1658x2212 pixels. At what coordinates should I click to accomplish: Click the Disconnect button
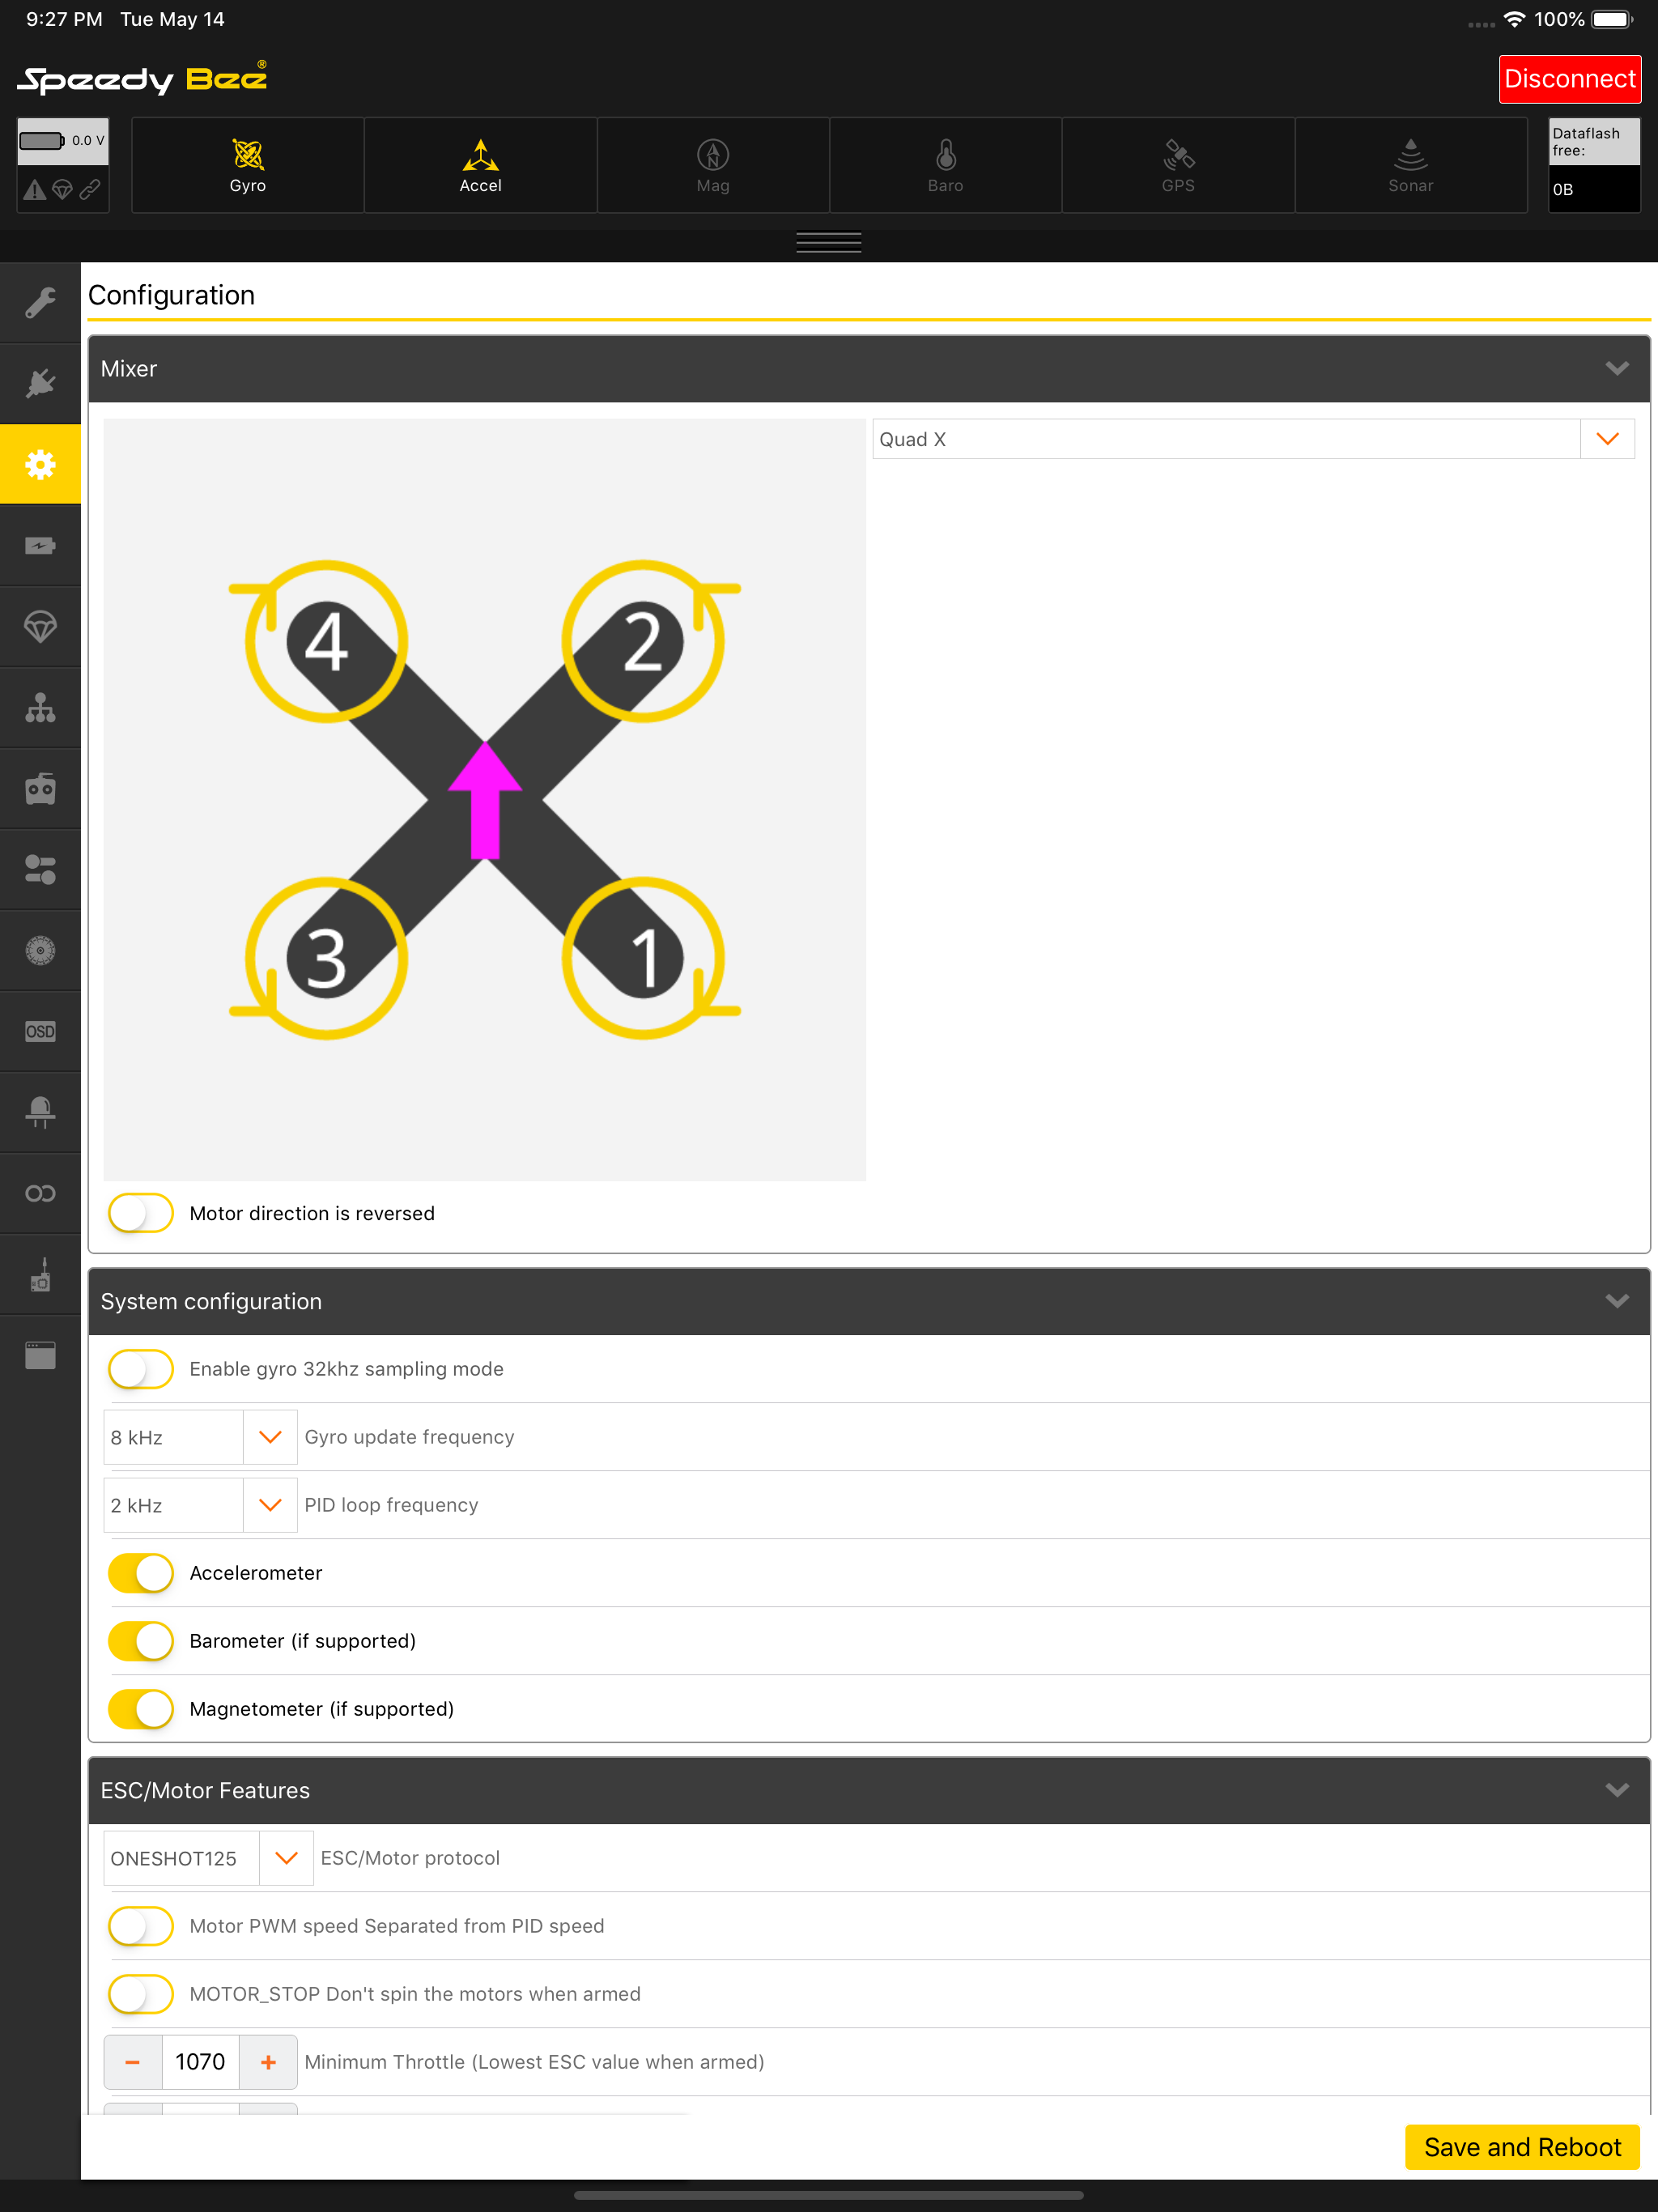pos(1569,79)
